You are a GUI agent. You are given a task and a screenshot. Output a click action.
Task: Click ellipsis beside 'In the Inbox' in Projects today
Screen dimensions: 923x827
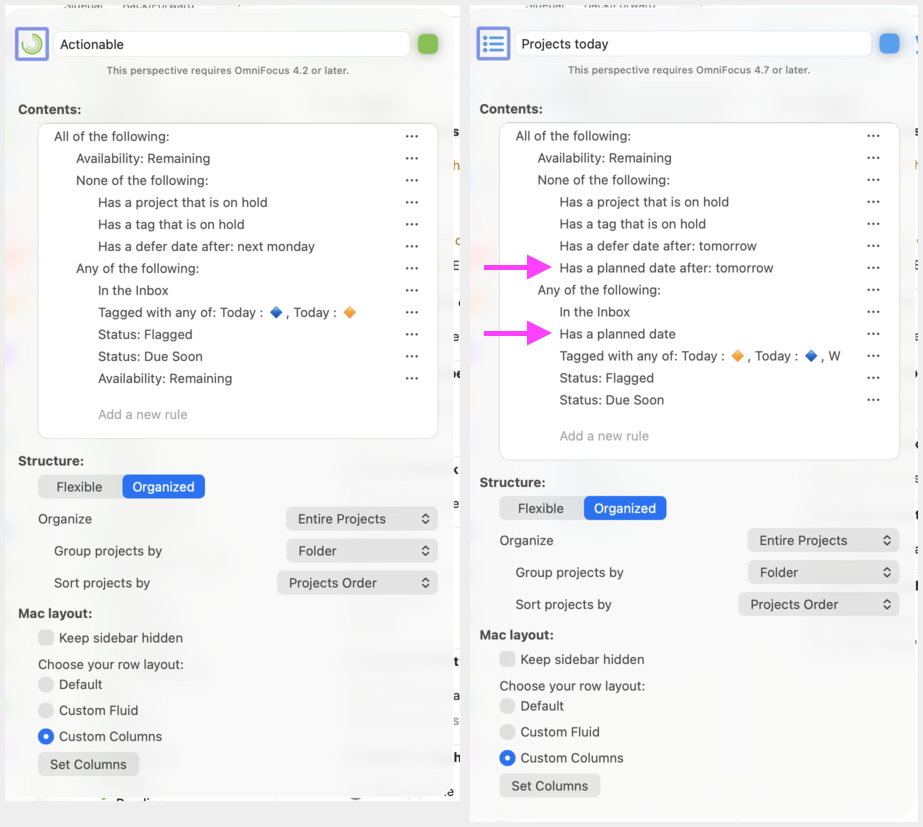[873, 312]
